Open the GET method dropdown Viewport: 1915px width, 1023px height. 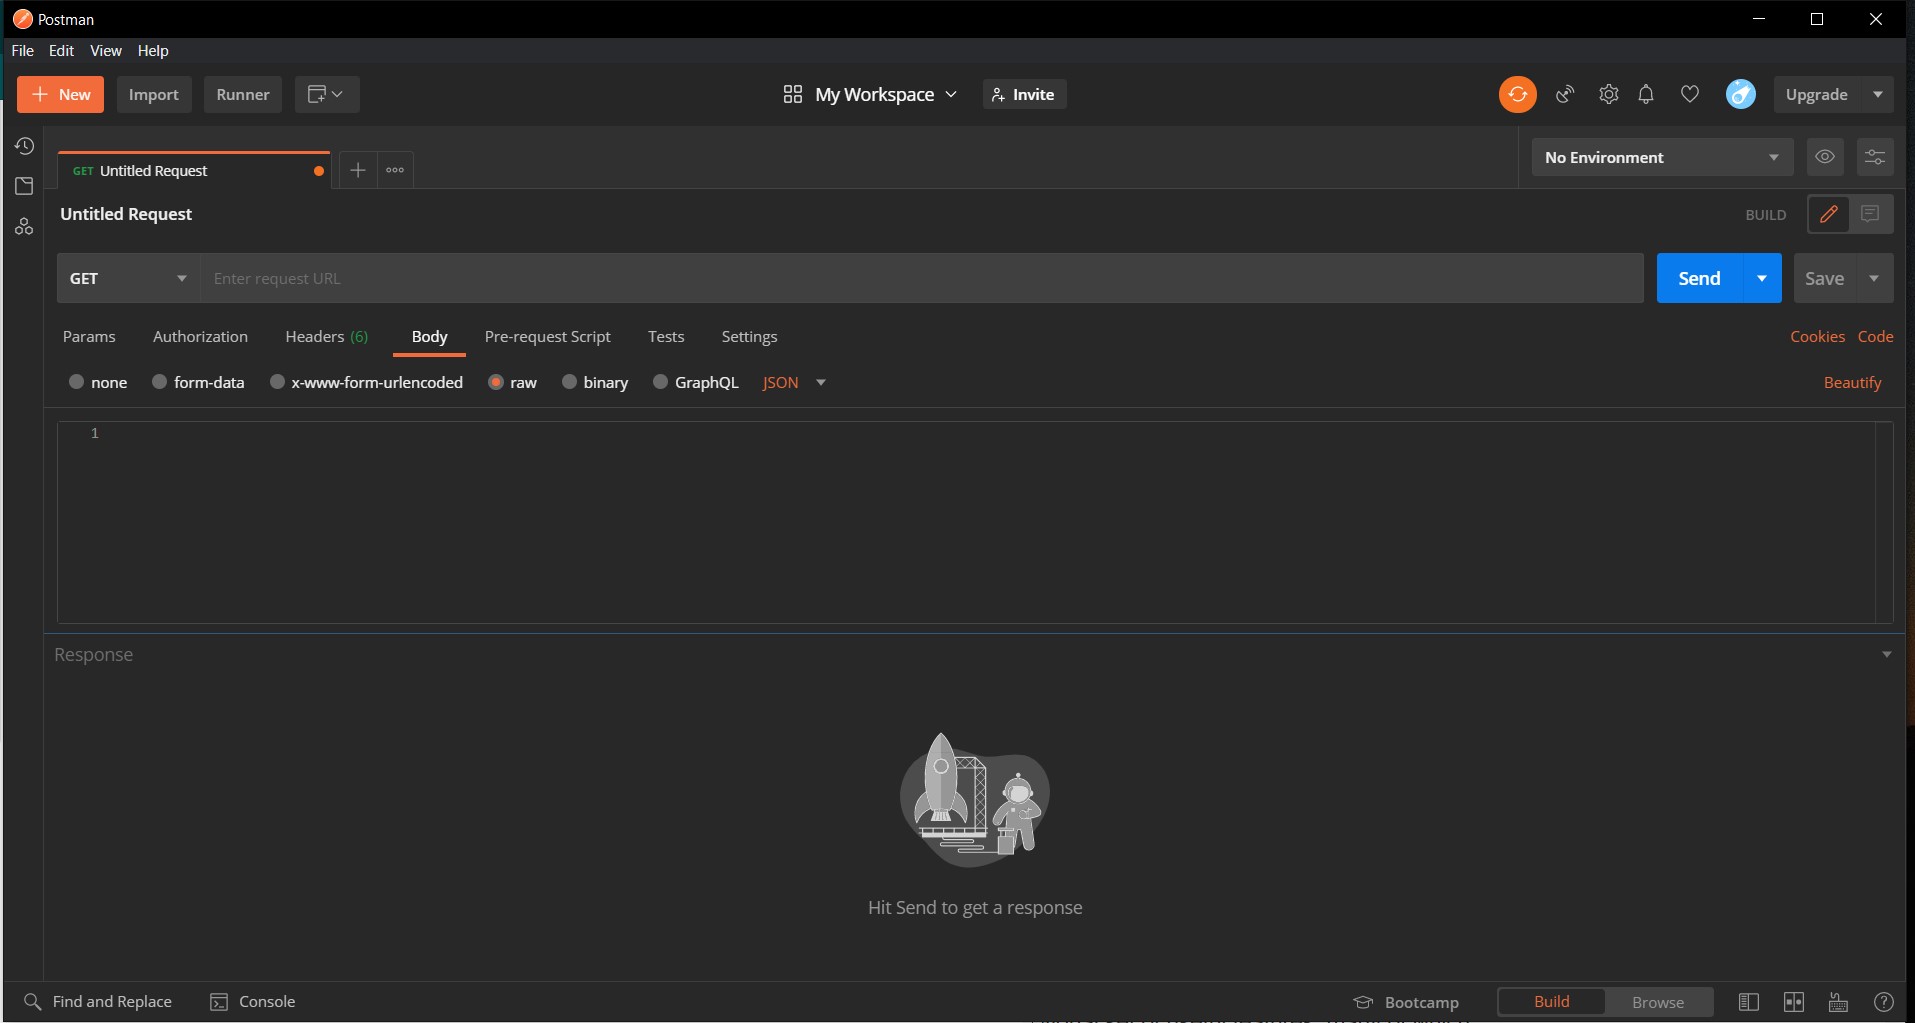click(x=128, y=278)
